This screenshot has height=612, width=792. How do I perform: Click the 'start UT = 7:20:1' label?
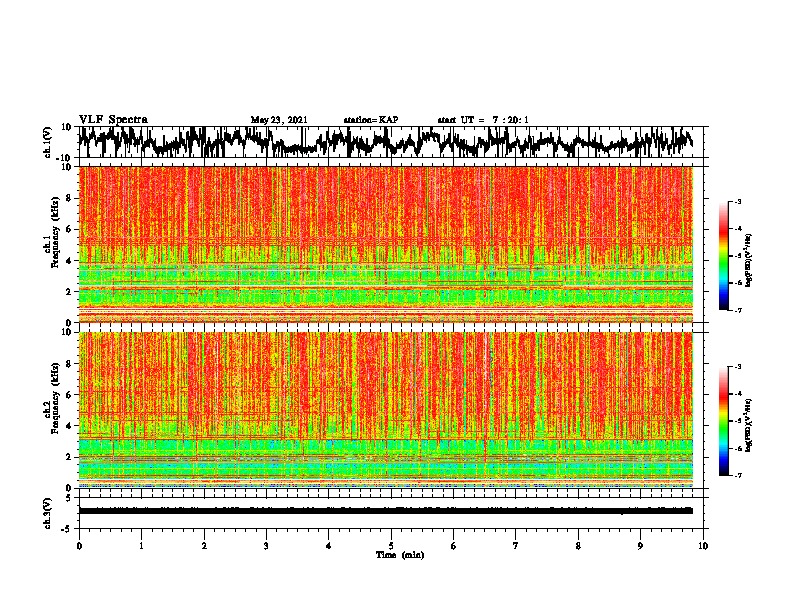click(x=483, y=120)
